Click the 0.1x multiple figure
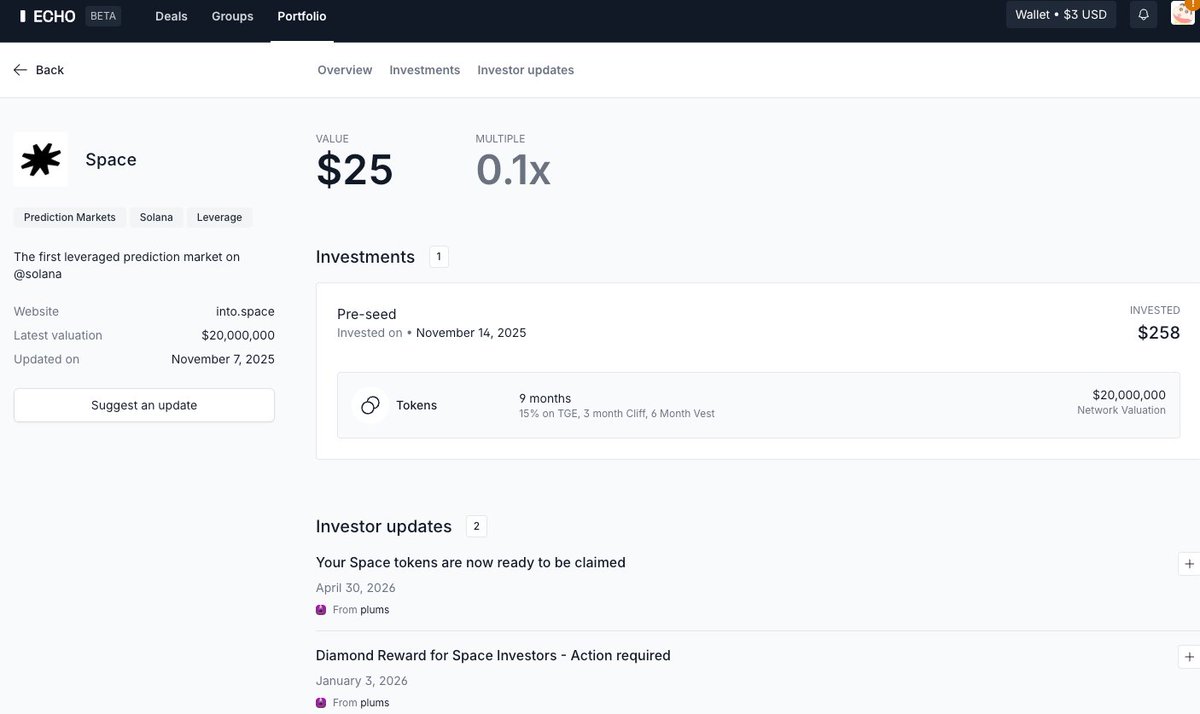Viewport: 1200px width, 714px height. pyautogui.click(x=513, y=170)
